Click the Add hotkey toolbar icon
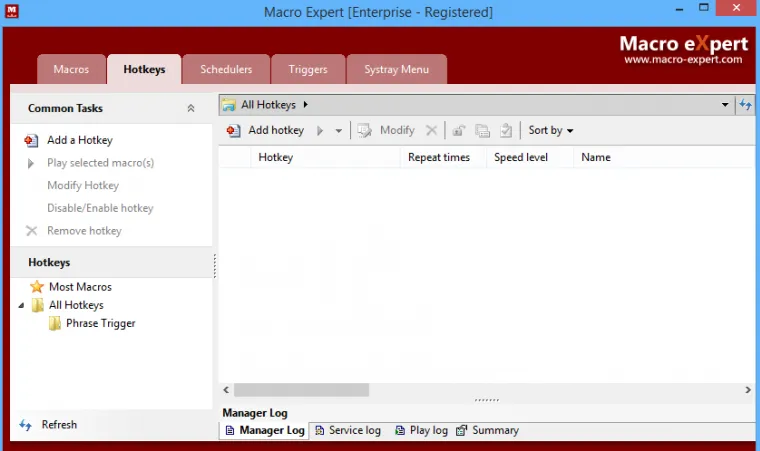The image size is (760, 451). coord(233,130)
